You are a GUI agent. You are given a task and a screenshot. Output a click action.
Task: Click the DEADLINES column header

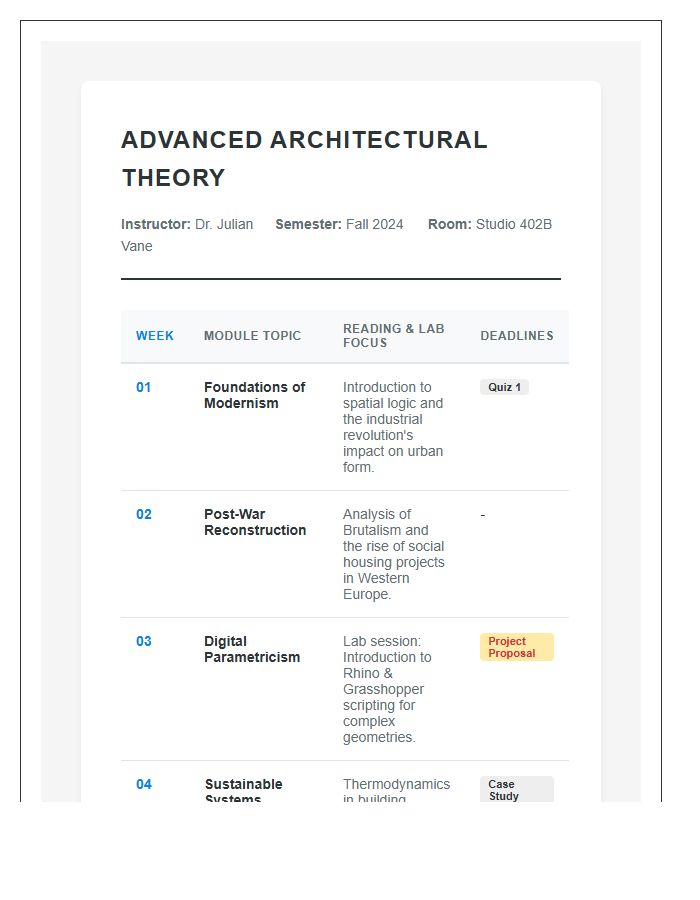click(x=516, y=336)
